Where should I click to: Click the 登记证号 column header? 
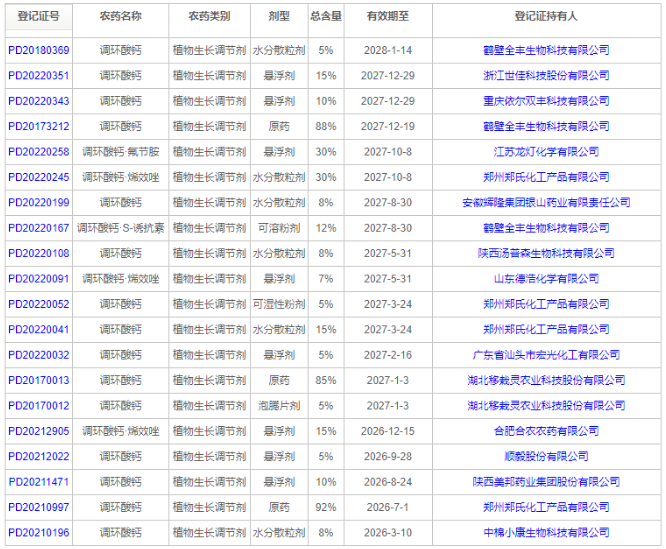click(x=39, y=17)
